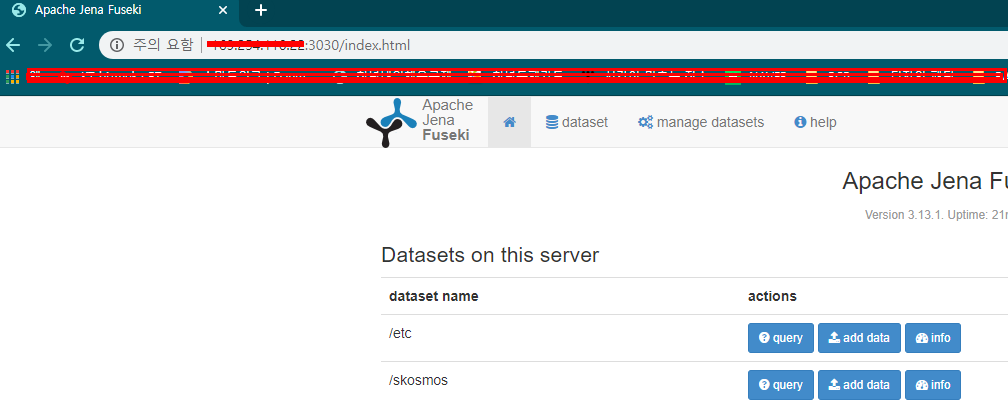Open the dataset tab
Viewport: 1008px width, 414px height.
point(577,122)
